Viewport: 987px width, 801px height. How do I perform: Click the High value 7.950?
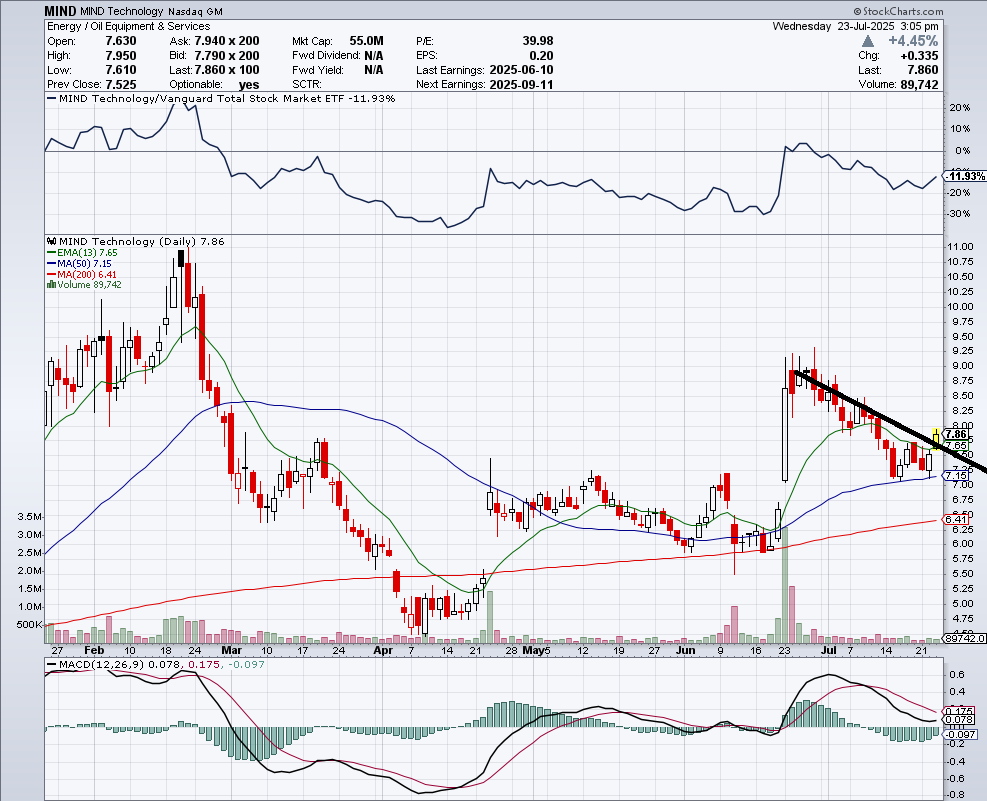pos(121,55)
